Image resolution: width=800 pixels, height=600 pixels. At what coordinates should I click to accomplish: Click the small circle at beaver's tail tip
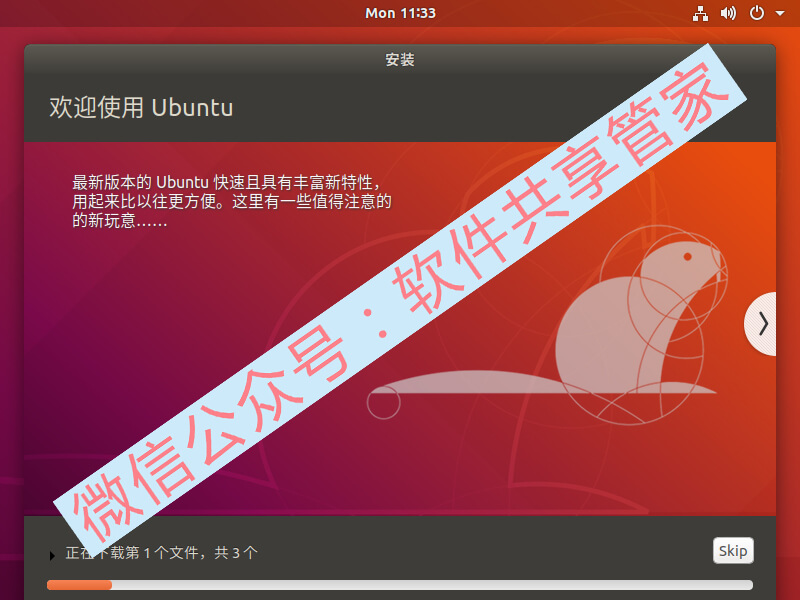tap(384, 402)
